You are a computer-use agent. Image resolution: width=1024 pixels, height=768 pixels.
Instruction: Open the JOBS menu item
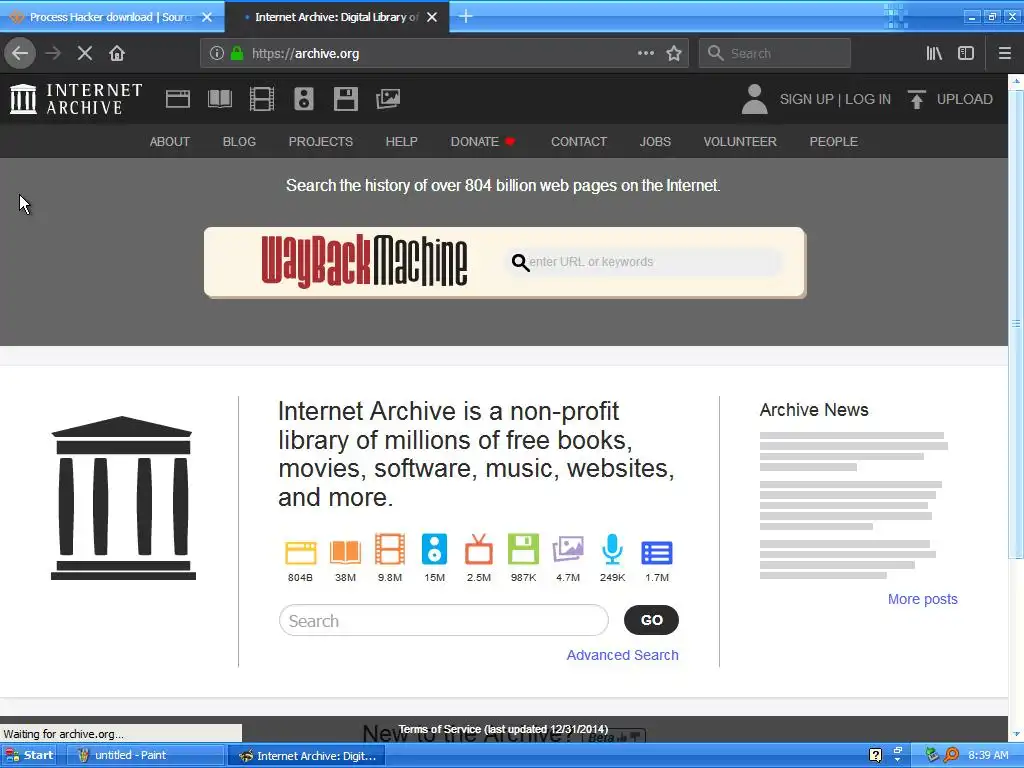point(655,141)
